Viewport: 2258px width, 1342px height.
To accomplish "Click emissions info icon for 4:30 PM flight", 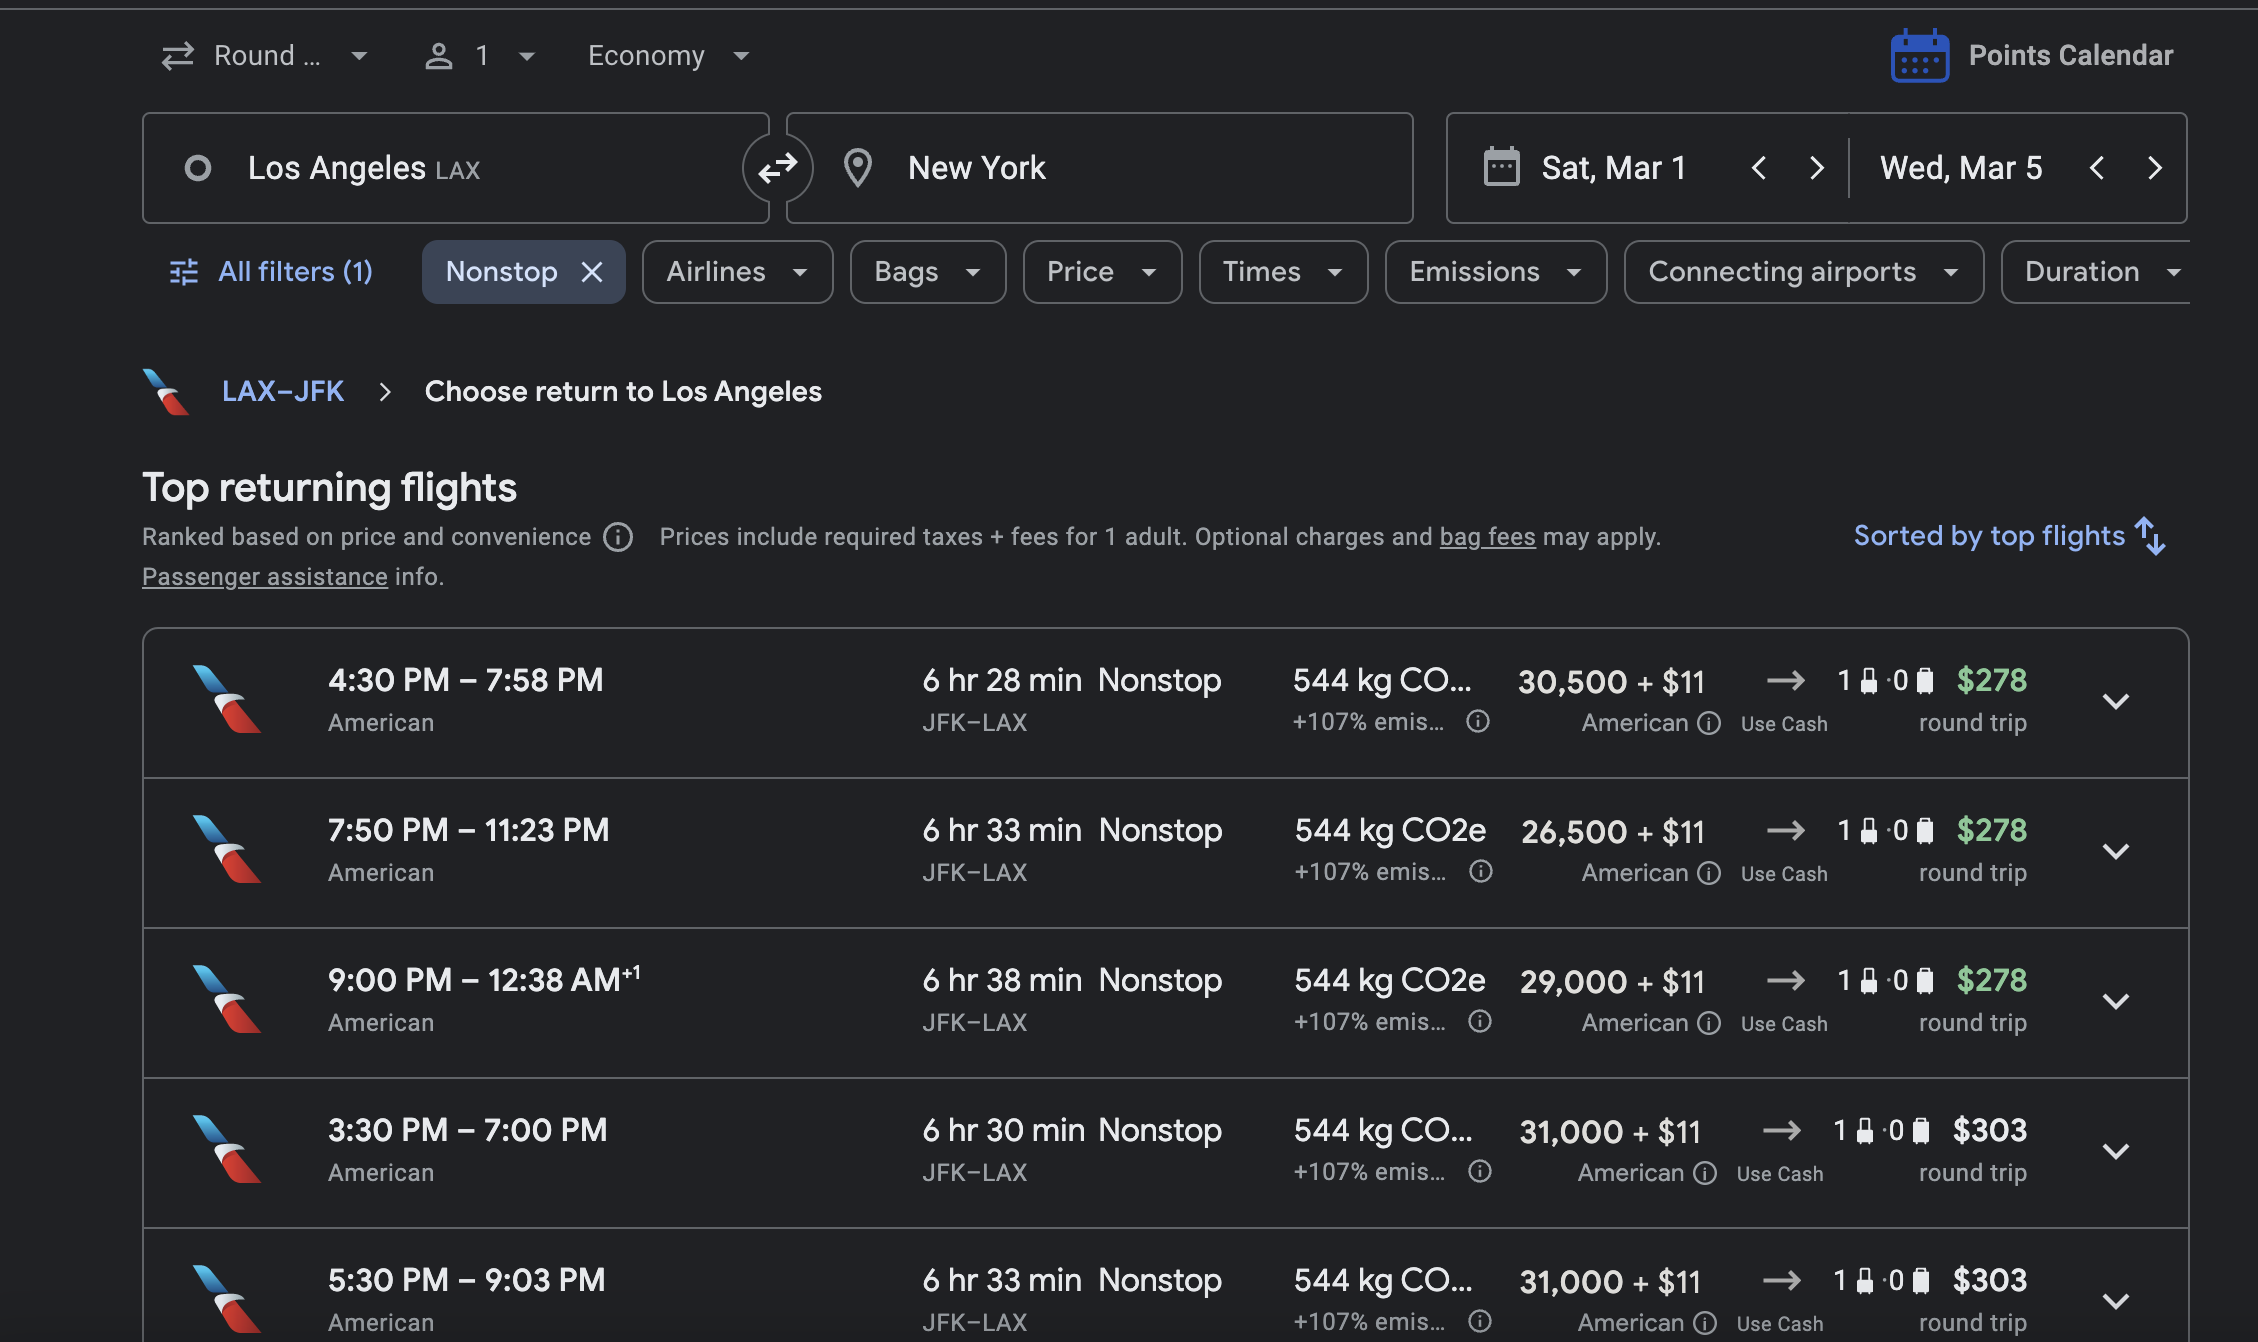I will (x=1478, y=721).
